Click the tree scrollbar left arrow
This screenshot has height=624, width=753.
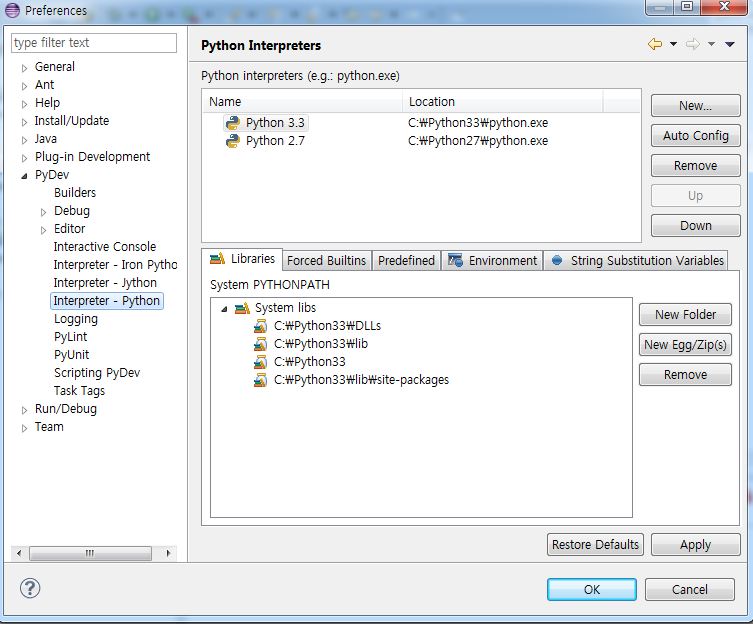tap(19, 553)
